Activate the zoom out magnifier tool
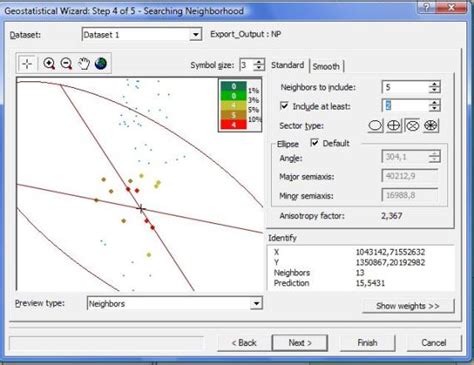The image size is (474, 365). (66, 63)
